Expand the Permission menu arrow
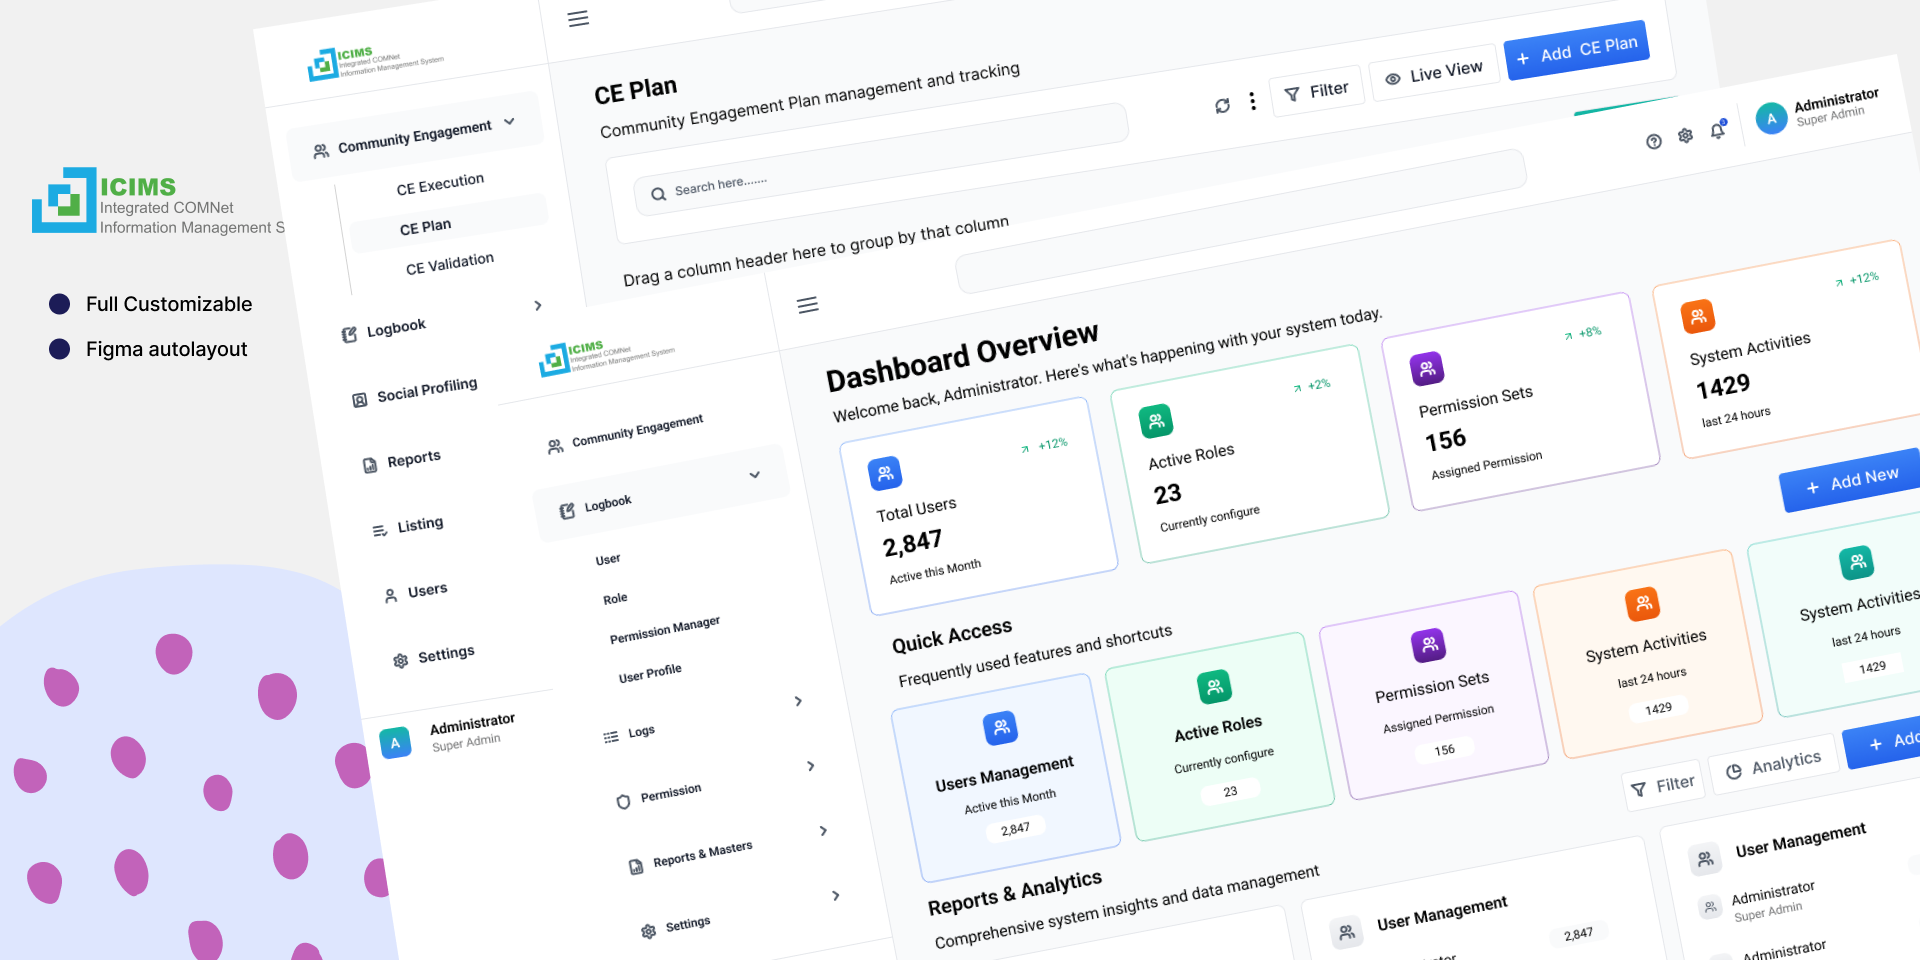The height and width of the screenshot is (960, 1920). click(x=811, y=766)
